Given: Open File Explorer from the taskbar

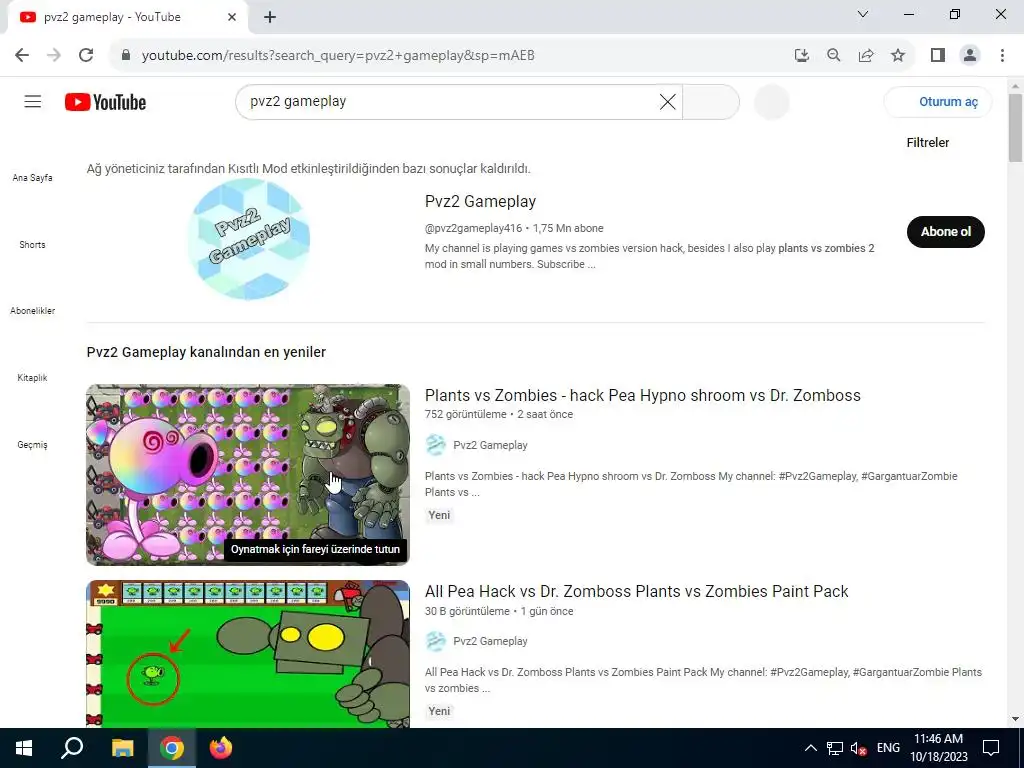Looking at the screenshot, I should click(x=122, y=748).
